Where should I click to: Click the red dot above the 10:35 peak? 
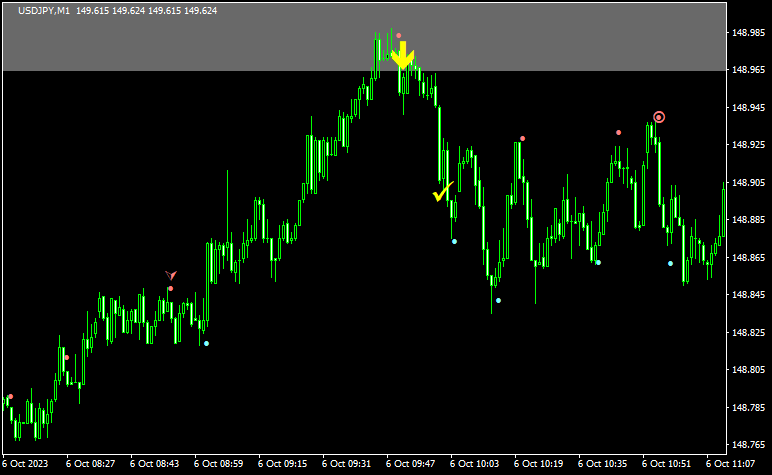click(x=618, y=132)
